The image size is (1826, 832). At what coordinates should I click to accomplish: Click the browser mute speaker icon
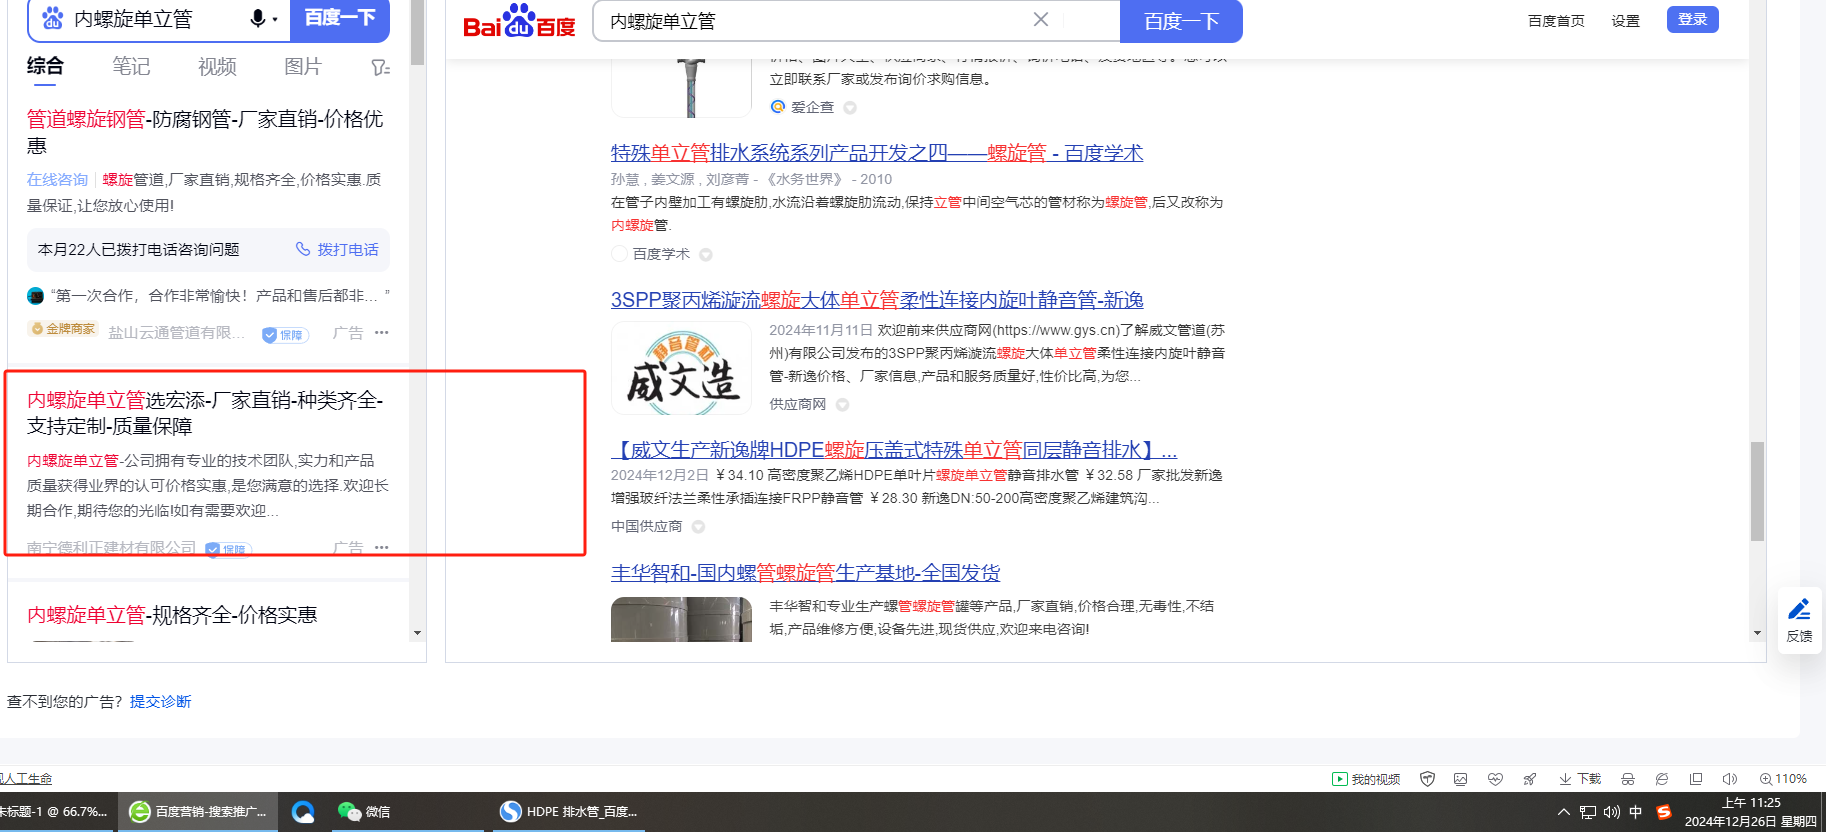(x=1730, y=779)
